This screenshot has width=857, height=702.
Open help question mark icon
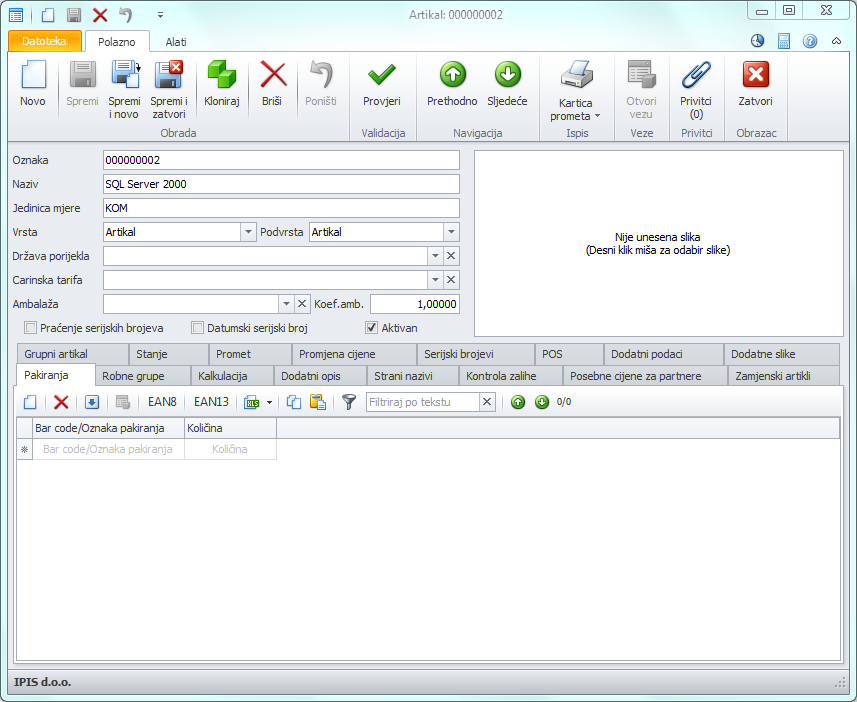[x=809, y=41]
